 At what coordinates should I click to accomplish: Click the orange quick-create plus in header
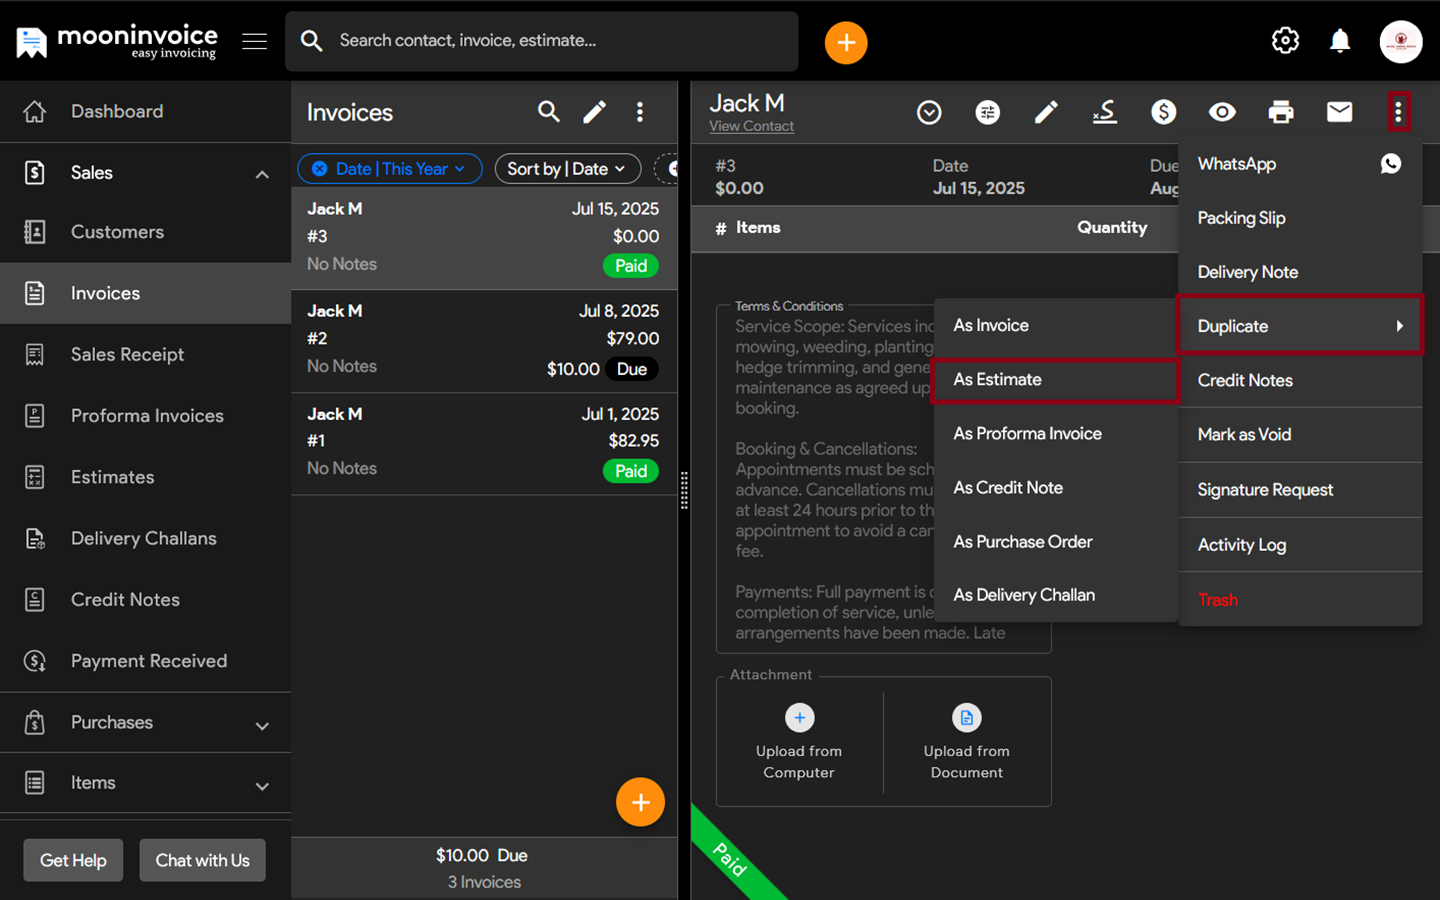(x=846, y=42)
